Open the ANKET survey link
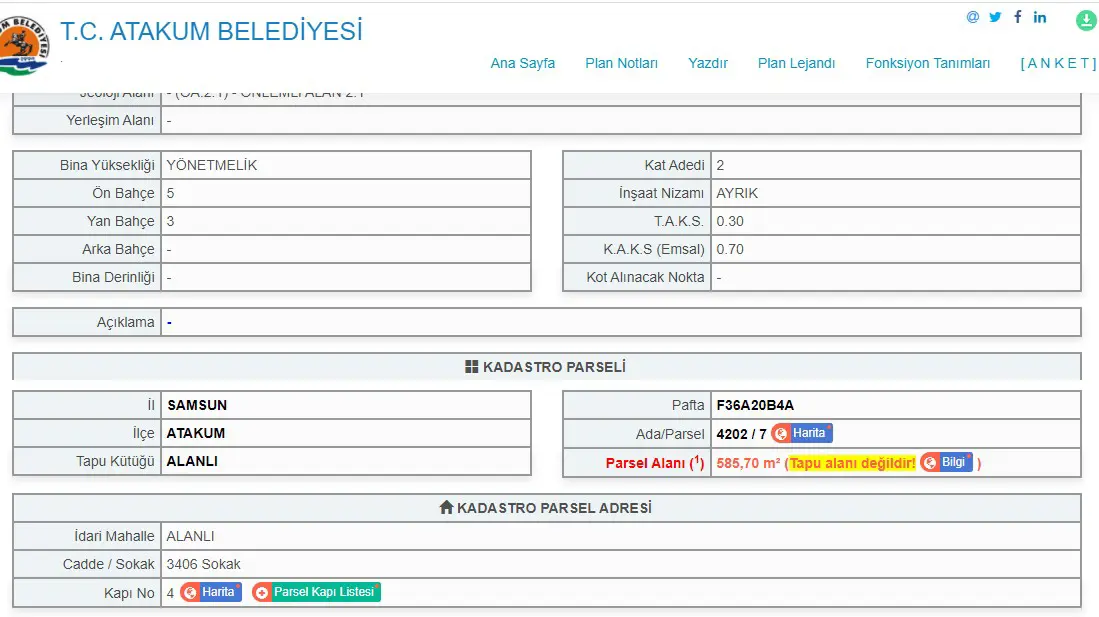This screenshot has height=617, width=1099. pos(1058,63)
